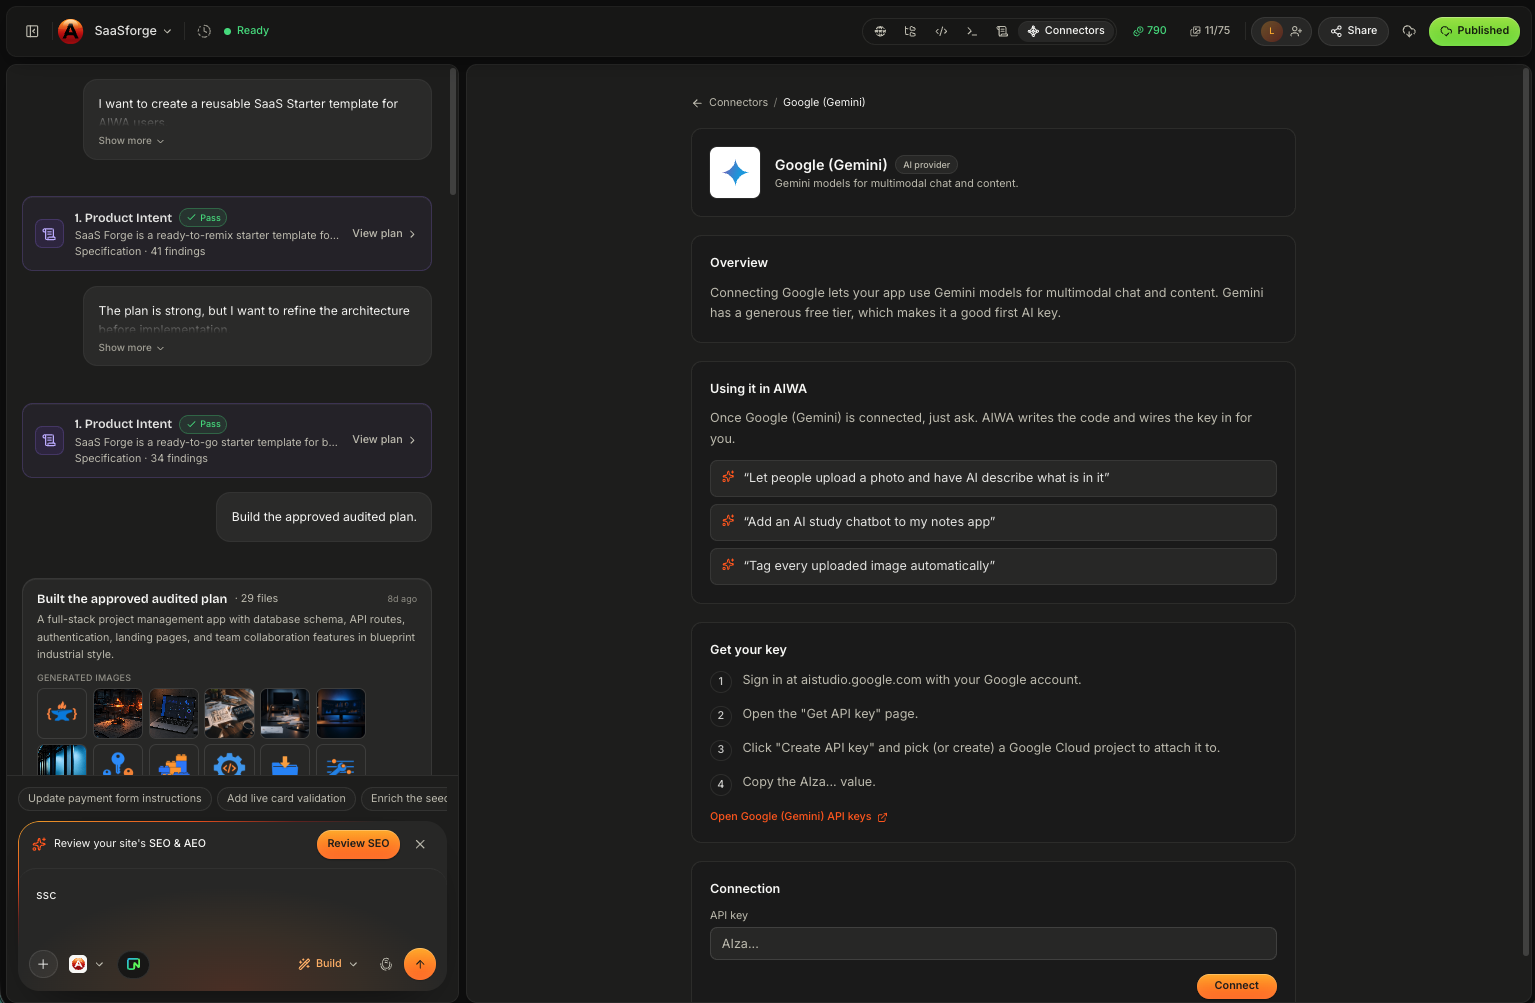Click the 34 findings Product Intent icon
The image size is (1535, 1003).
[x=49, y=440]
